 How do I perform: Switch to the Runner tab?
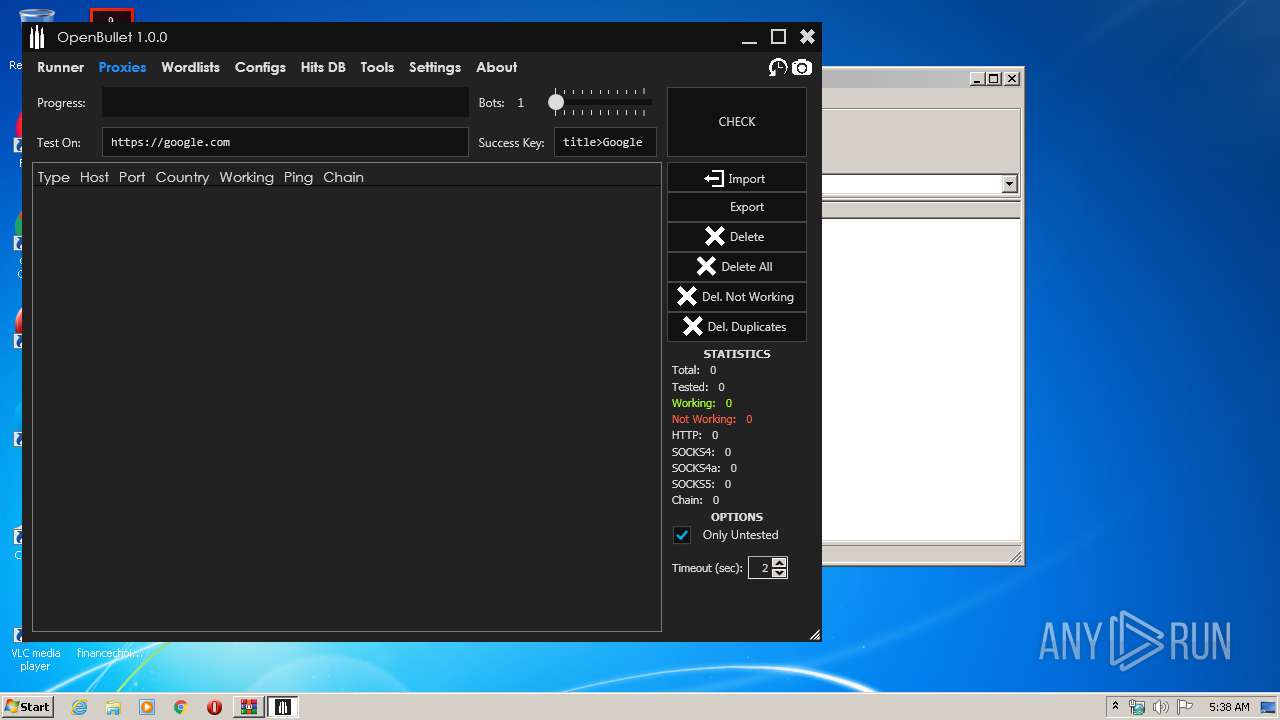click(61, 67)
